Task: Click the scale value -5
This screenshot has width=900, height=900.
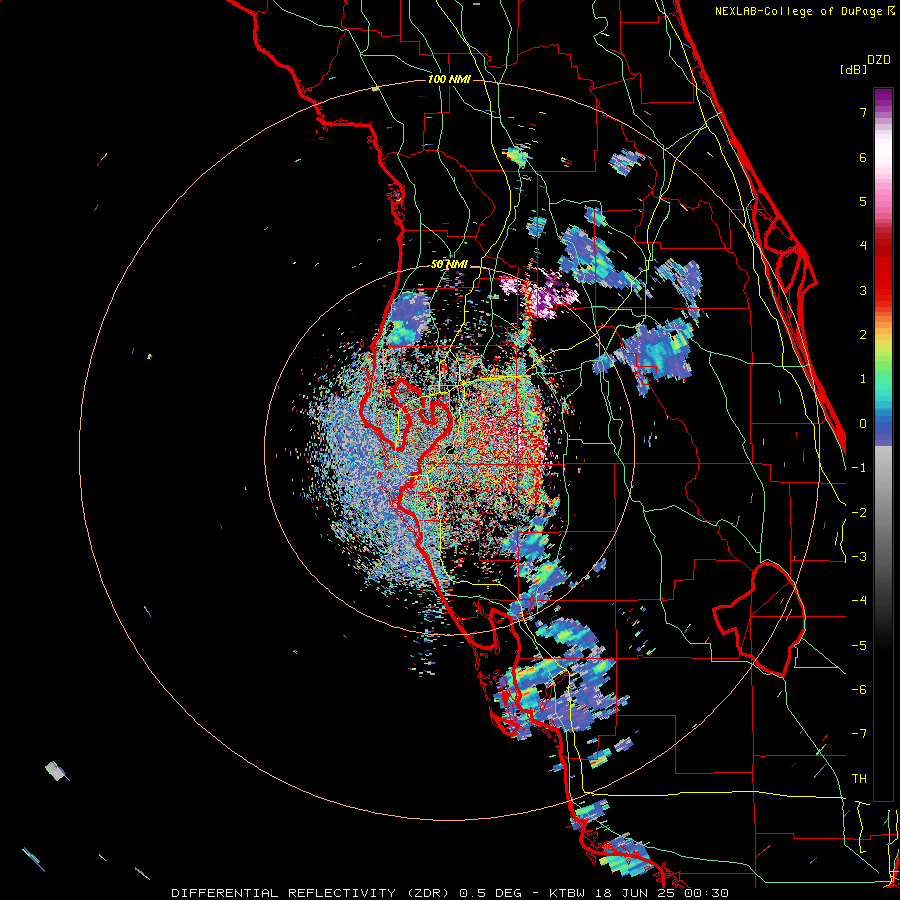Action: pos(859,646)
